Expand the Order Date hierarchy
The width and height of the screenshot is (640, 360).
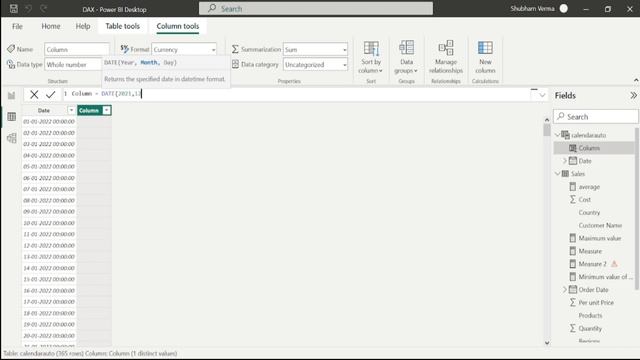(565, 289)
